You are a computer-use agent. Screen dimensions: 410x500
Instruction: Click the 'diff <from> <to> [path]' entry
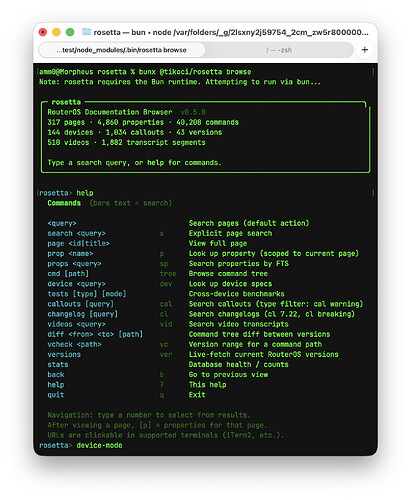tap(95, 334)
